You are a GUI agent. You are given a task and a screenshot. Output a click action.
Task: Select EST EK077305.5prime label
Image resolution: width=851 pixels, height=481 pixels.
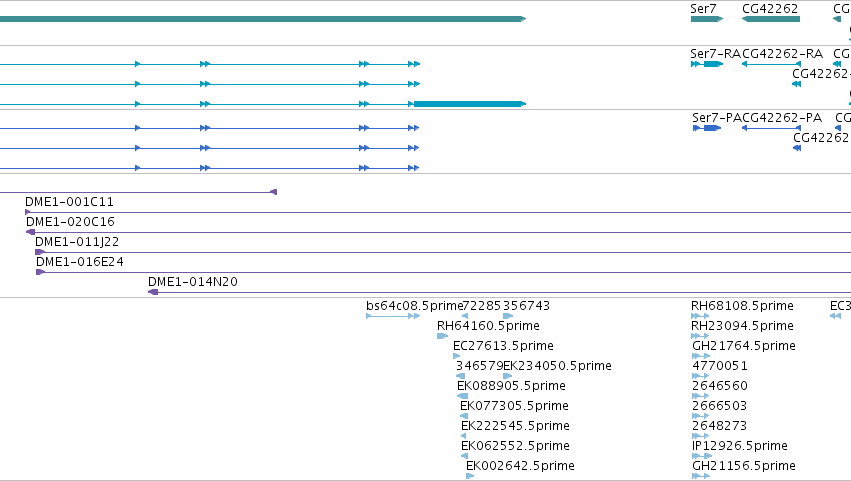[514, 407]
